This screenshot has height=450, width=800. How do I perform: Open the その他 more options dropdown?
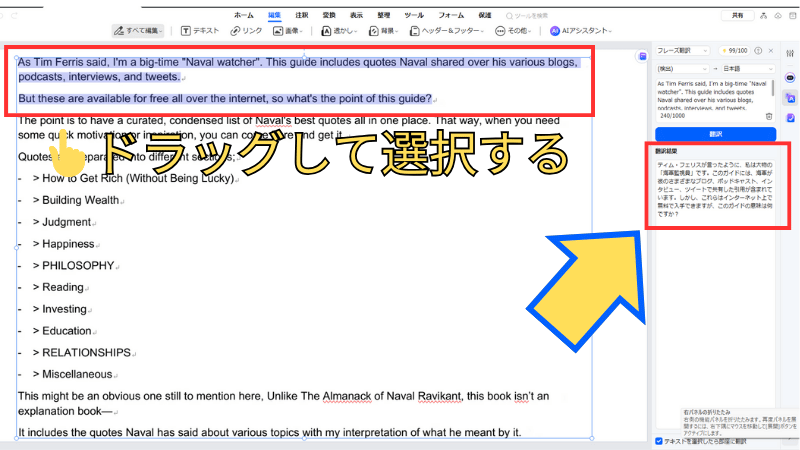point(513,31)
